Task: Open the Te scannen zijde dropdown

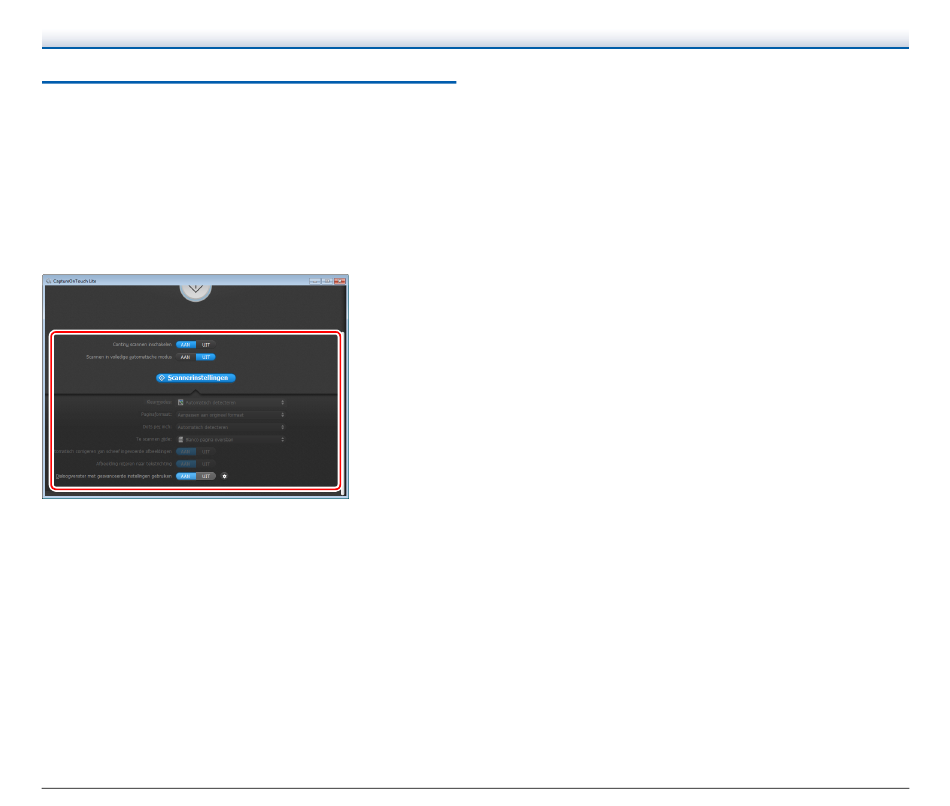Action: (x=230, y=439)
